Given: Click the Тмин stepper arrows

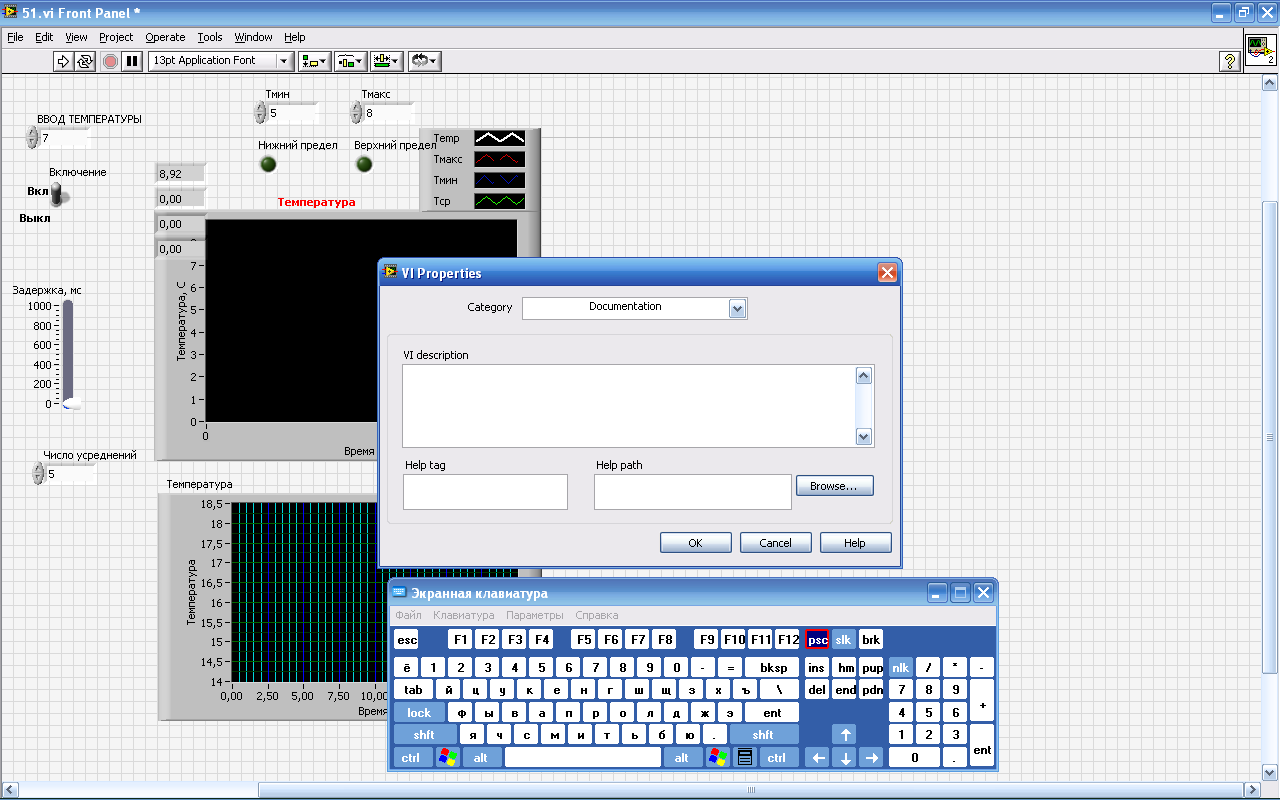Looking at the screenshot, I should click(260, 113).
